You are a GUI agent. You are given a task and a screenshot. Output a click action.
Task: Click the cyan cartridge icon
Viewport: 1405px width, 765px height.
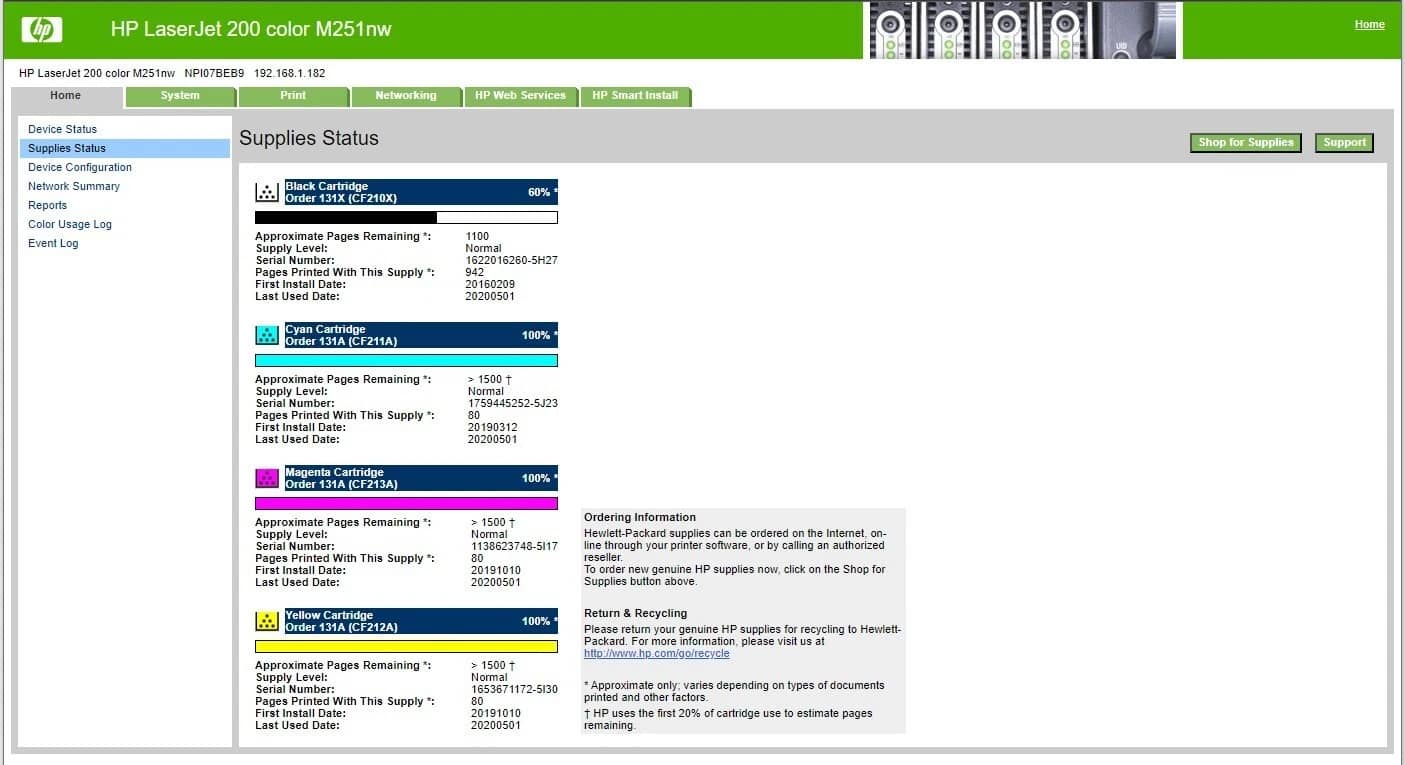(267, 335)
